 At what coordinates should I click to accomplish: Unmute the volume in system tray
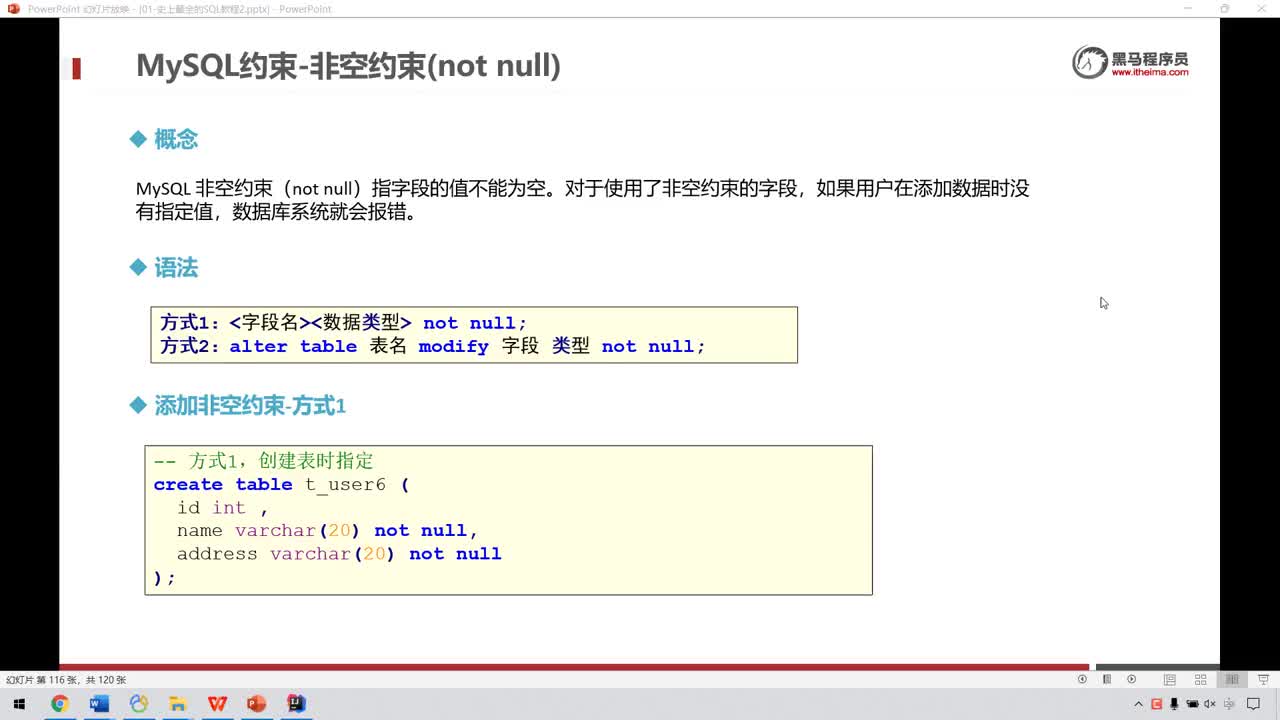(1210, 704)
